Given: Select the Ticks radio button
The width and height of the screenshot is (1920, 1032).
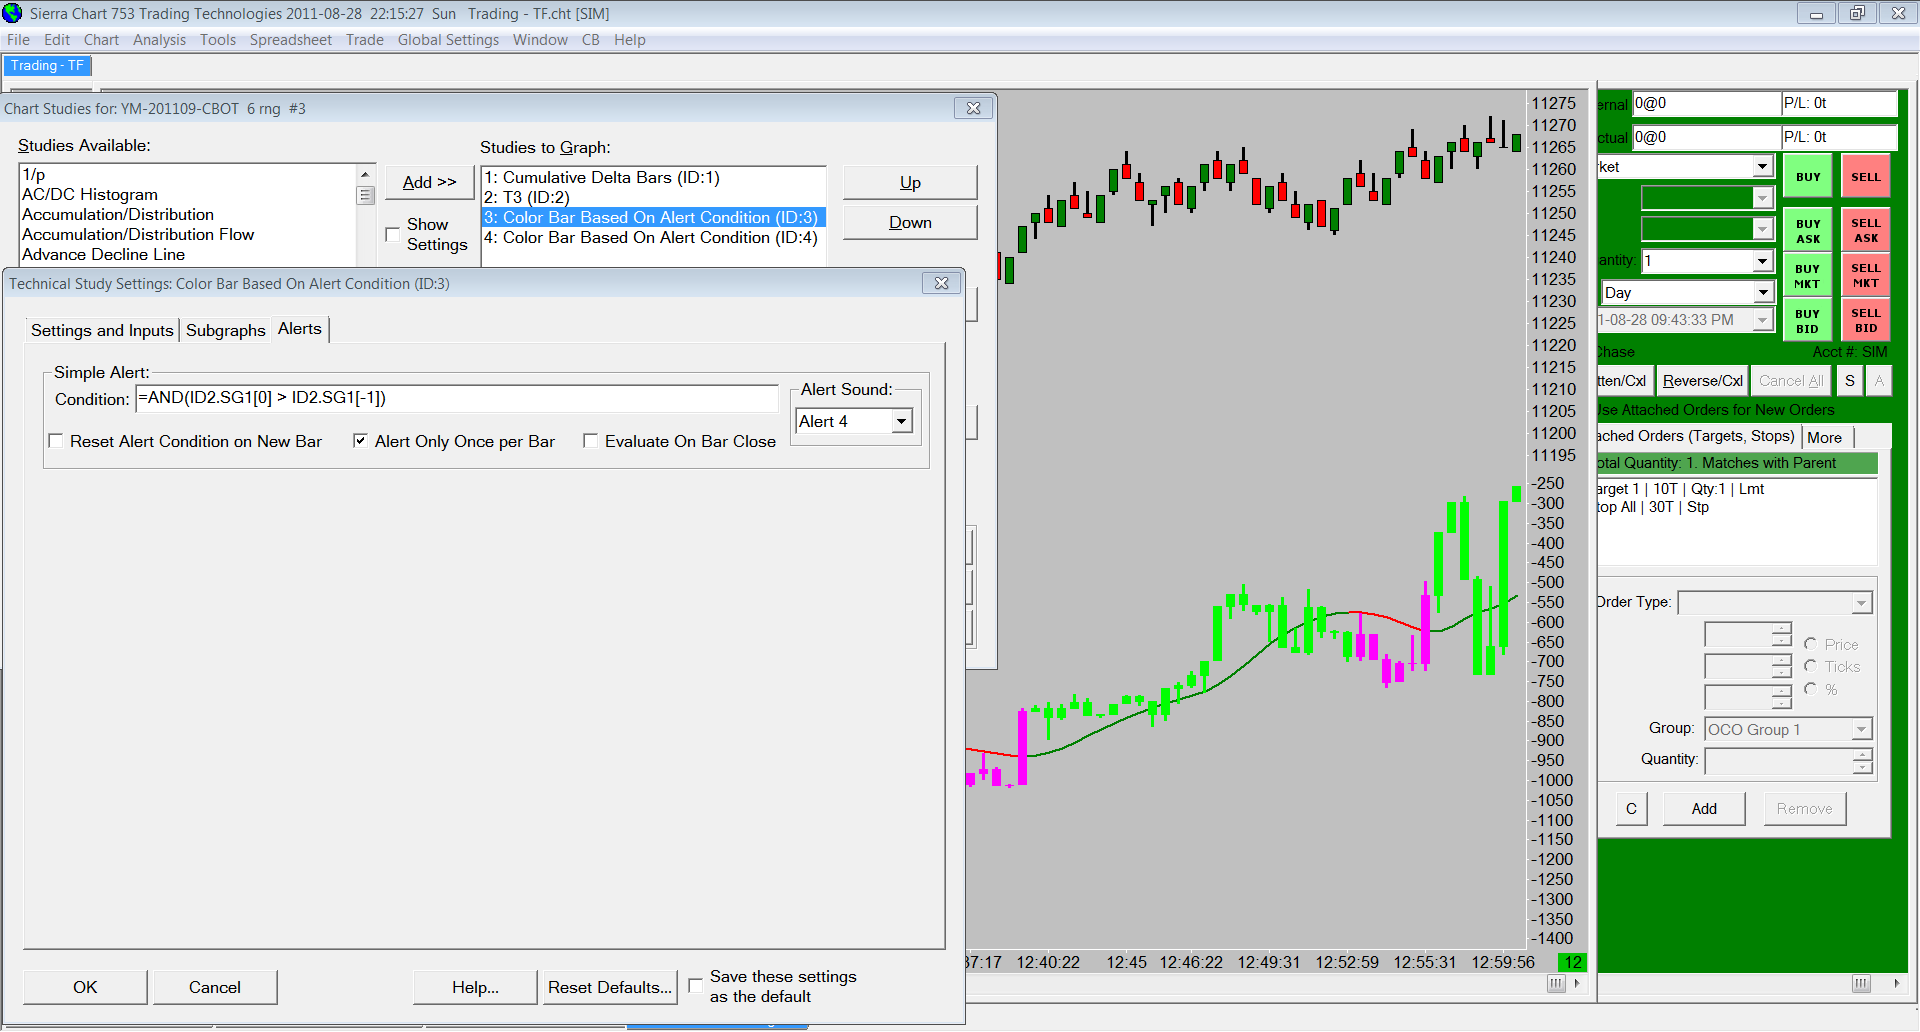Looking at the screenshot, I should (1810, 666).
